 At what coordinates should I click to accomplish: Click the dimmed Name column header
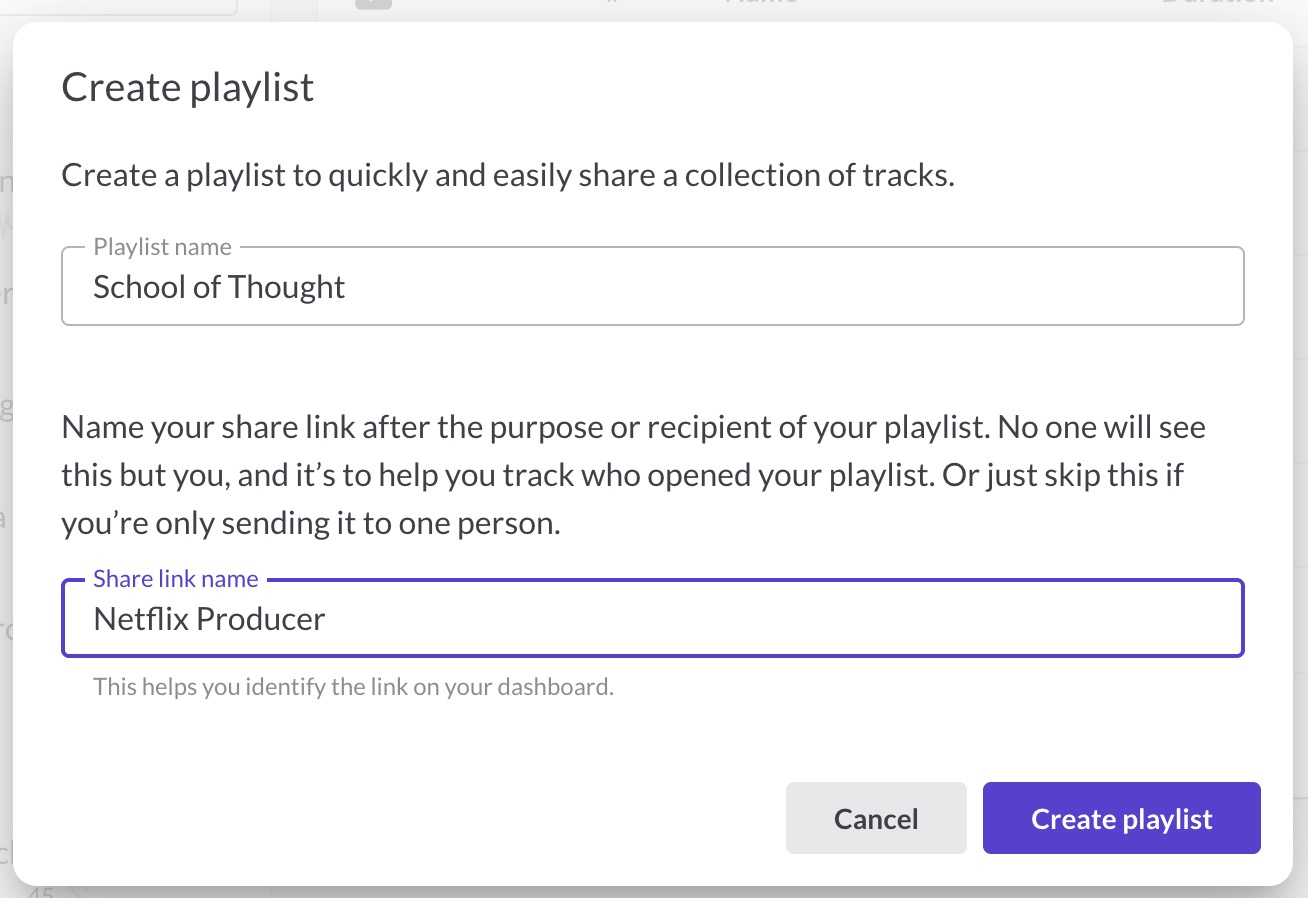[x=760, y=4]
